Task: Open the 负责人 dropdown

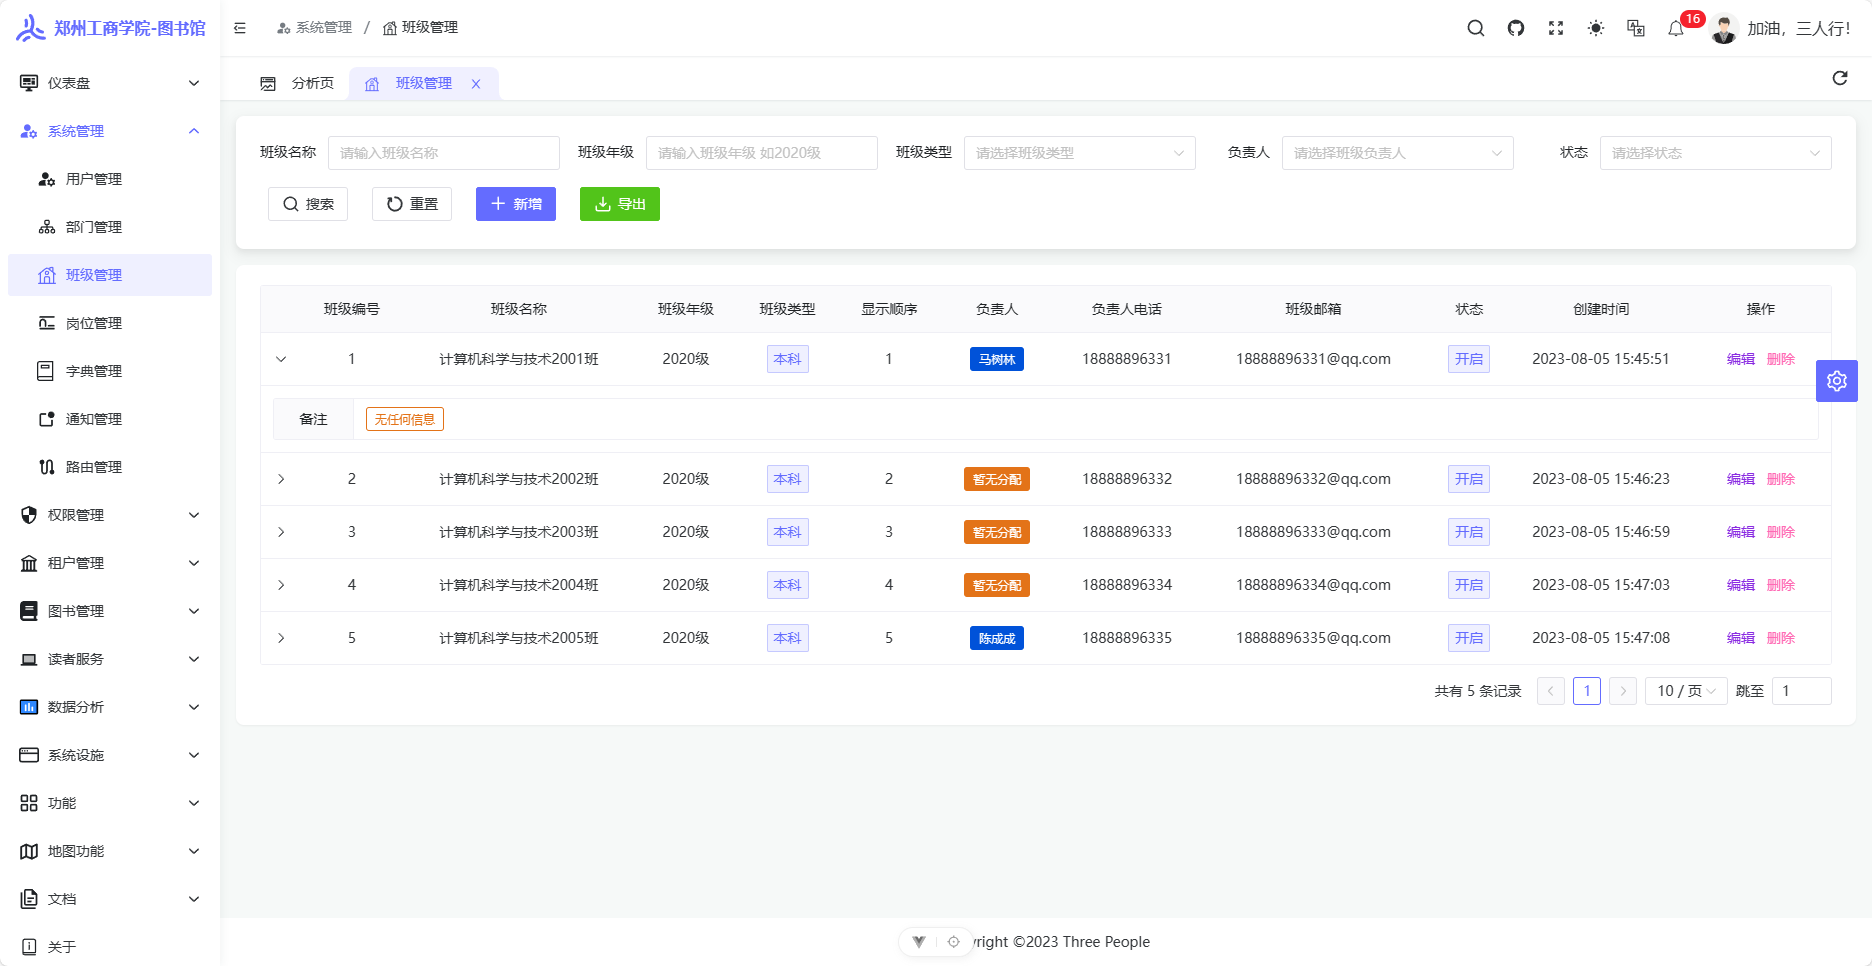Action: click(x=1398, y=153)
